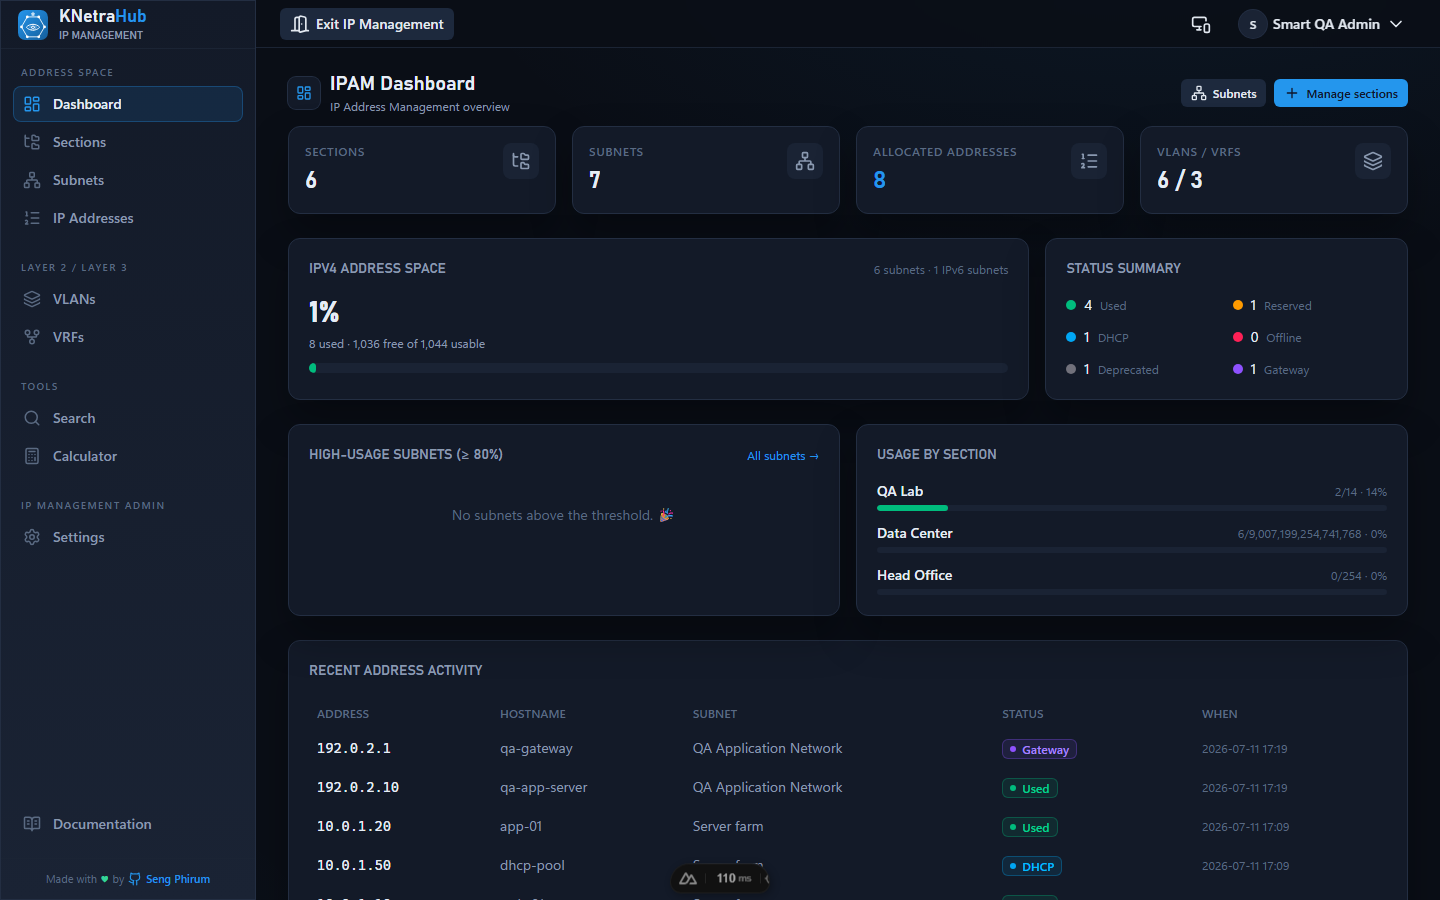Click the KNetraHub eye logo icon
Viewport: 1440px width, 900px height.
coord(33,25)
